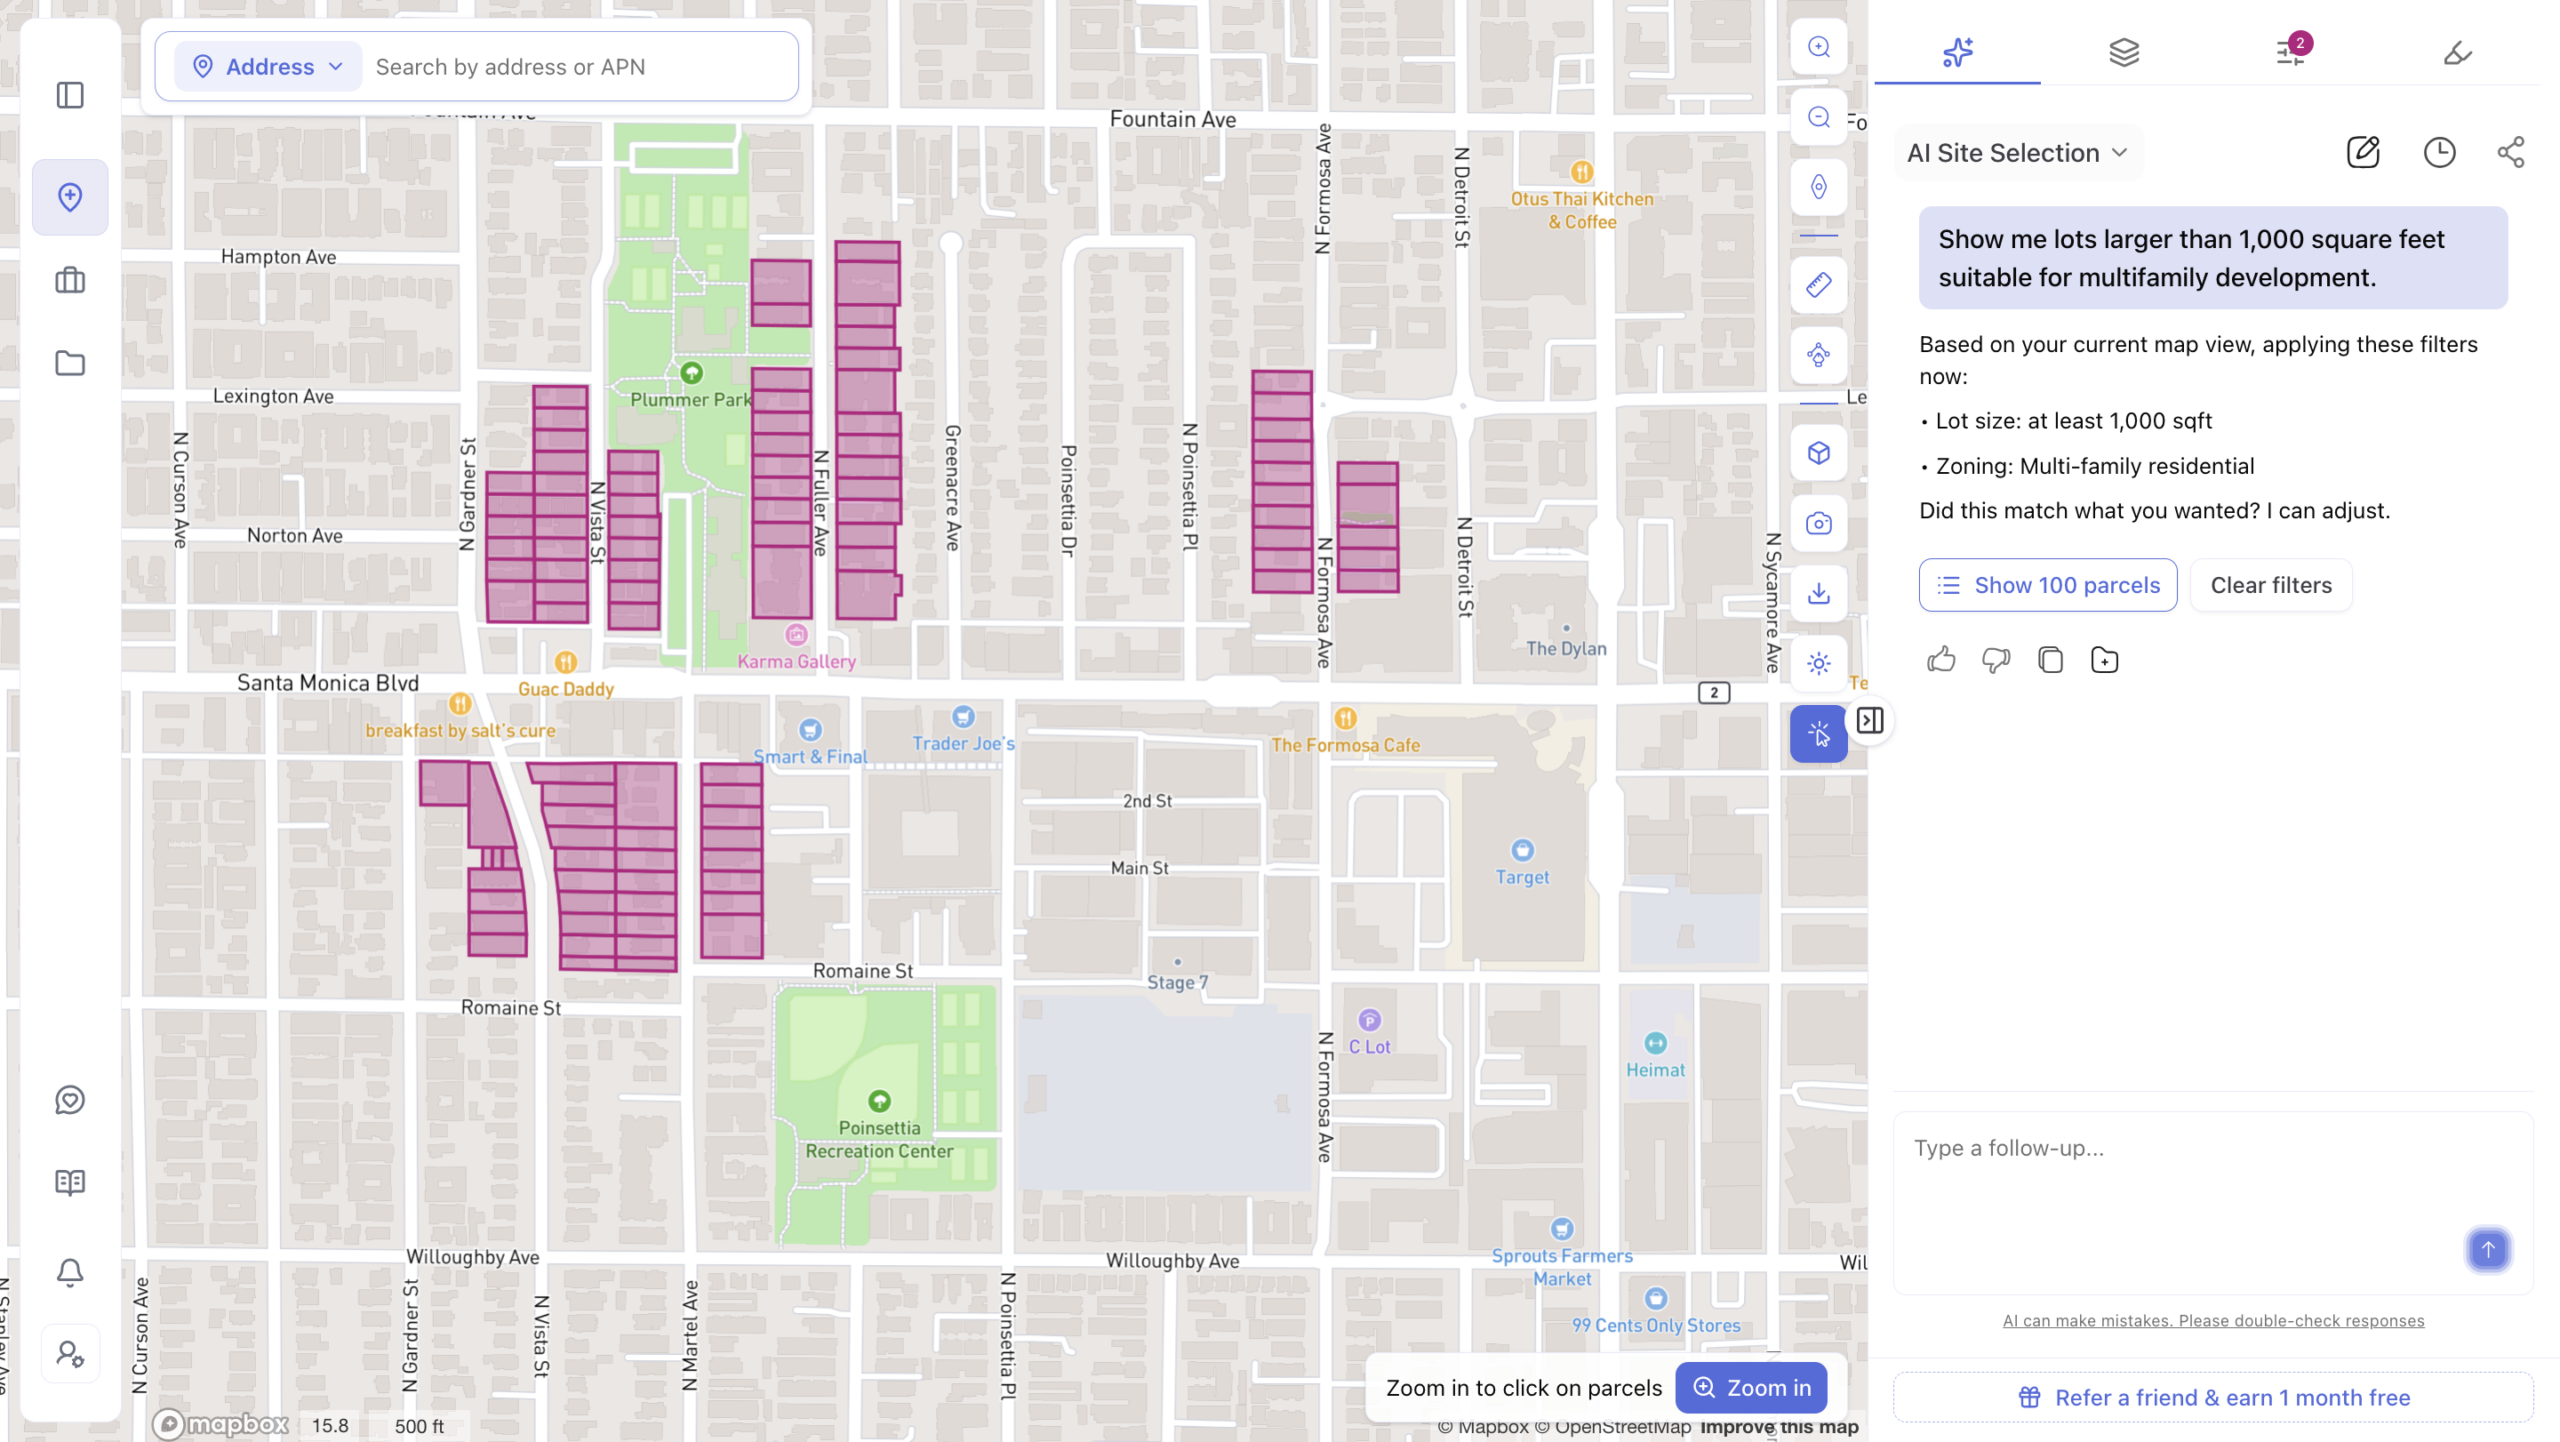The height and width of the screenshot is (1442, 2560).
Task: Click the C Lot parking label
Action: tap(1369, 1047)
